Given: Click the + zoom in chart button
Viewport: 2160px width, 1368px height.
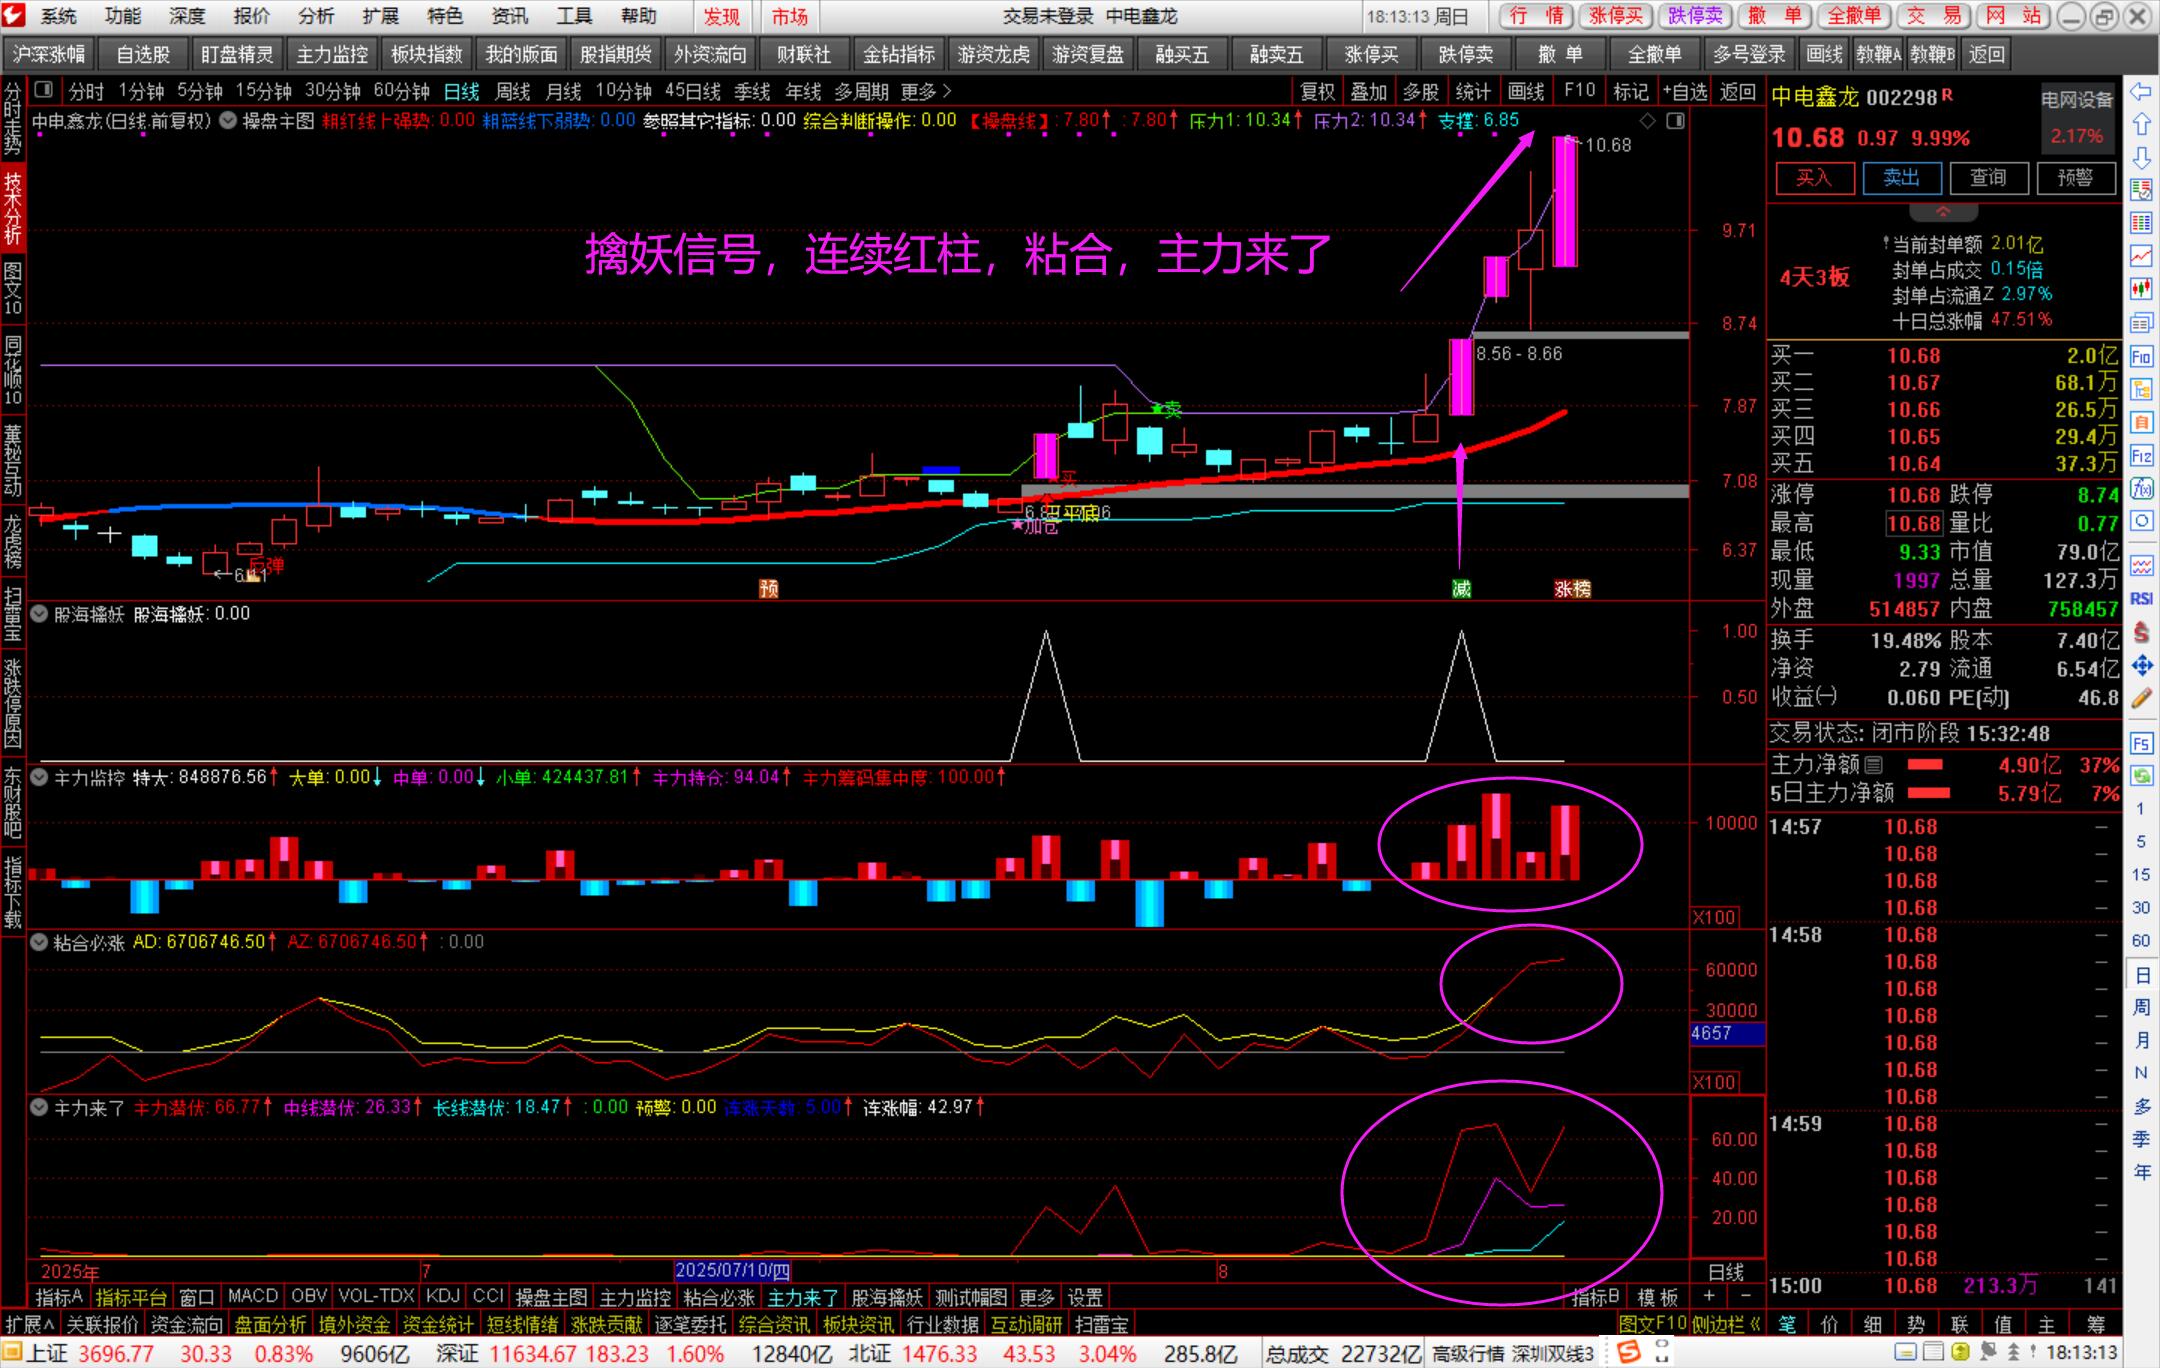Looking at the screenshot, I should click(x=1709, y=1296).
